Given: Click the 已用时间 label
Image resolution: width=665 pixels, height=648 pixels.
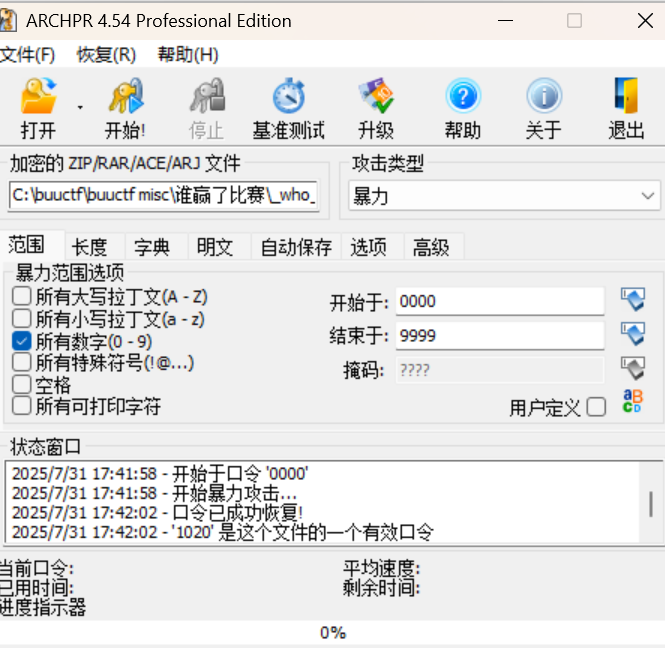Looking at the screenshot, I should tap(36, 587).
